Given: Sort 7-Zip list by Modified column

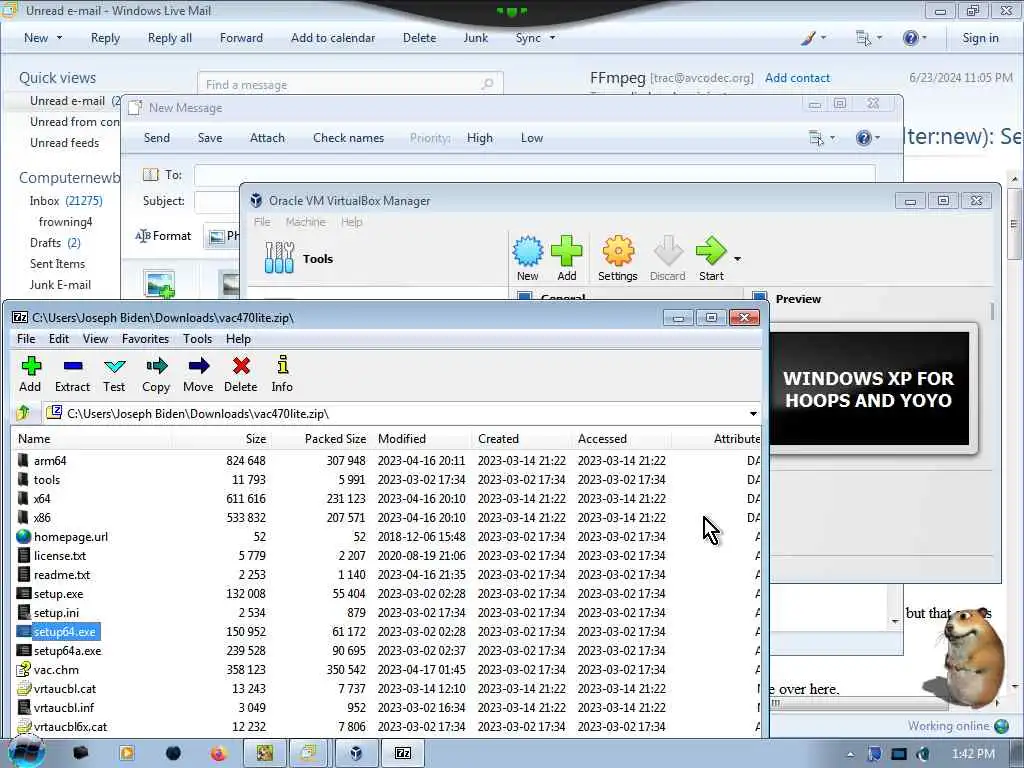Looking at the screenshot, I should click(x=402, y=439).
